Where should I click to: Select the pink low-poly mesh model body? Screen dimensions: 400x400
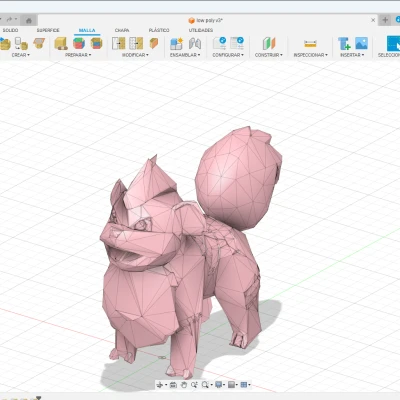point(187,253)
